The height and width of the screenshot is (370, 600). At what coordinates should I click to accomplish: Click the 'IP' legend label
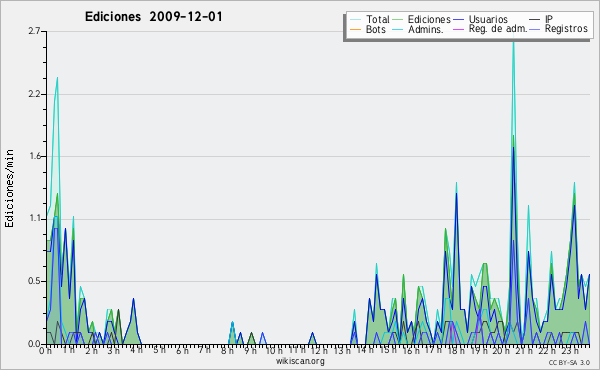click(x=549, y=19)
